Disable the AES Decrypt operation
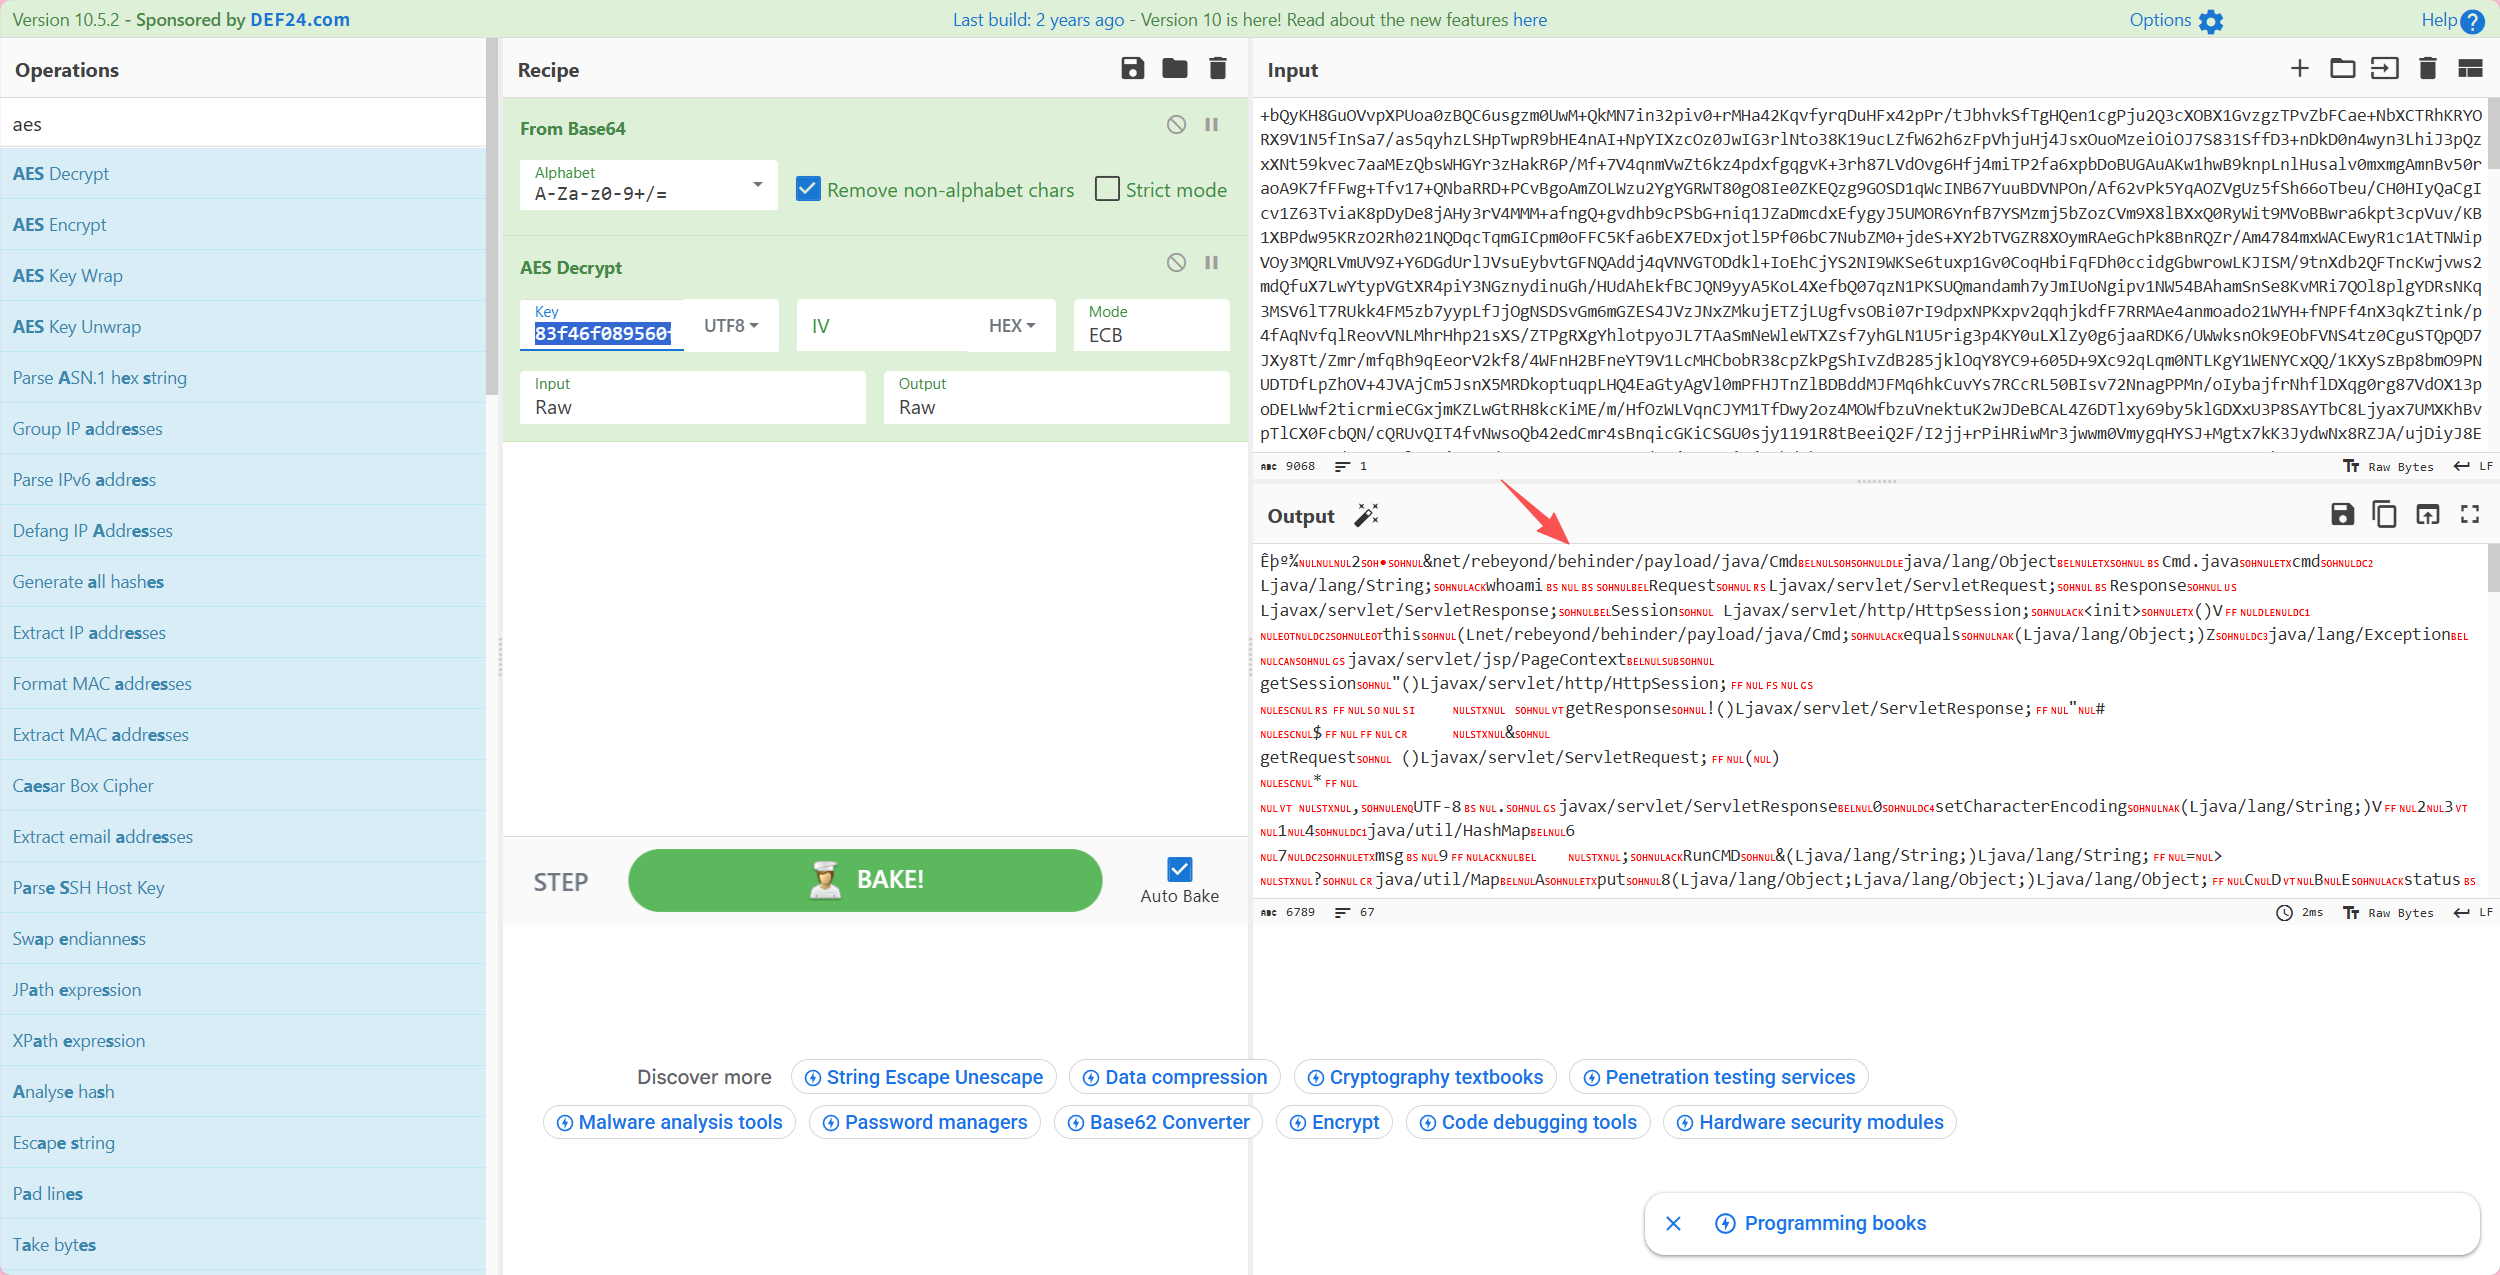 pyautogui.click(x=1176, y=262)
